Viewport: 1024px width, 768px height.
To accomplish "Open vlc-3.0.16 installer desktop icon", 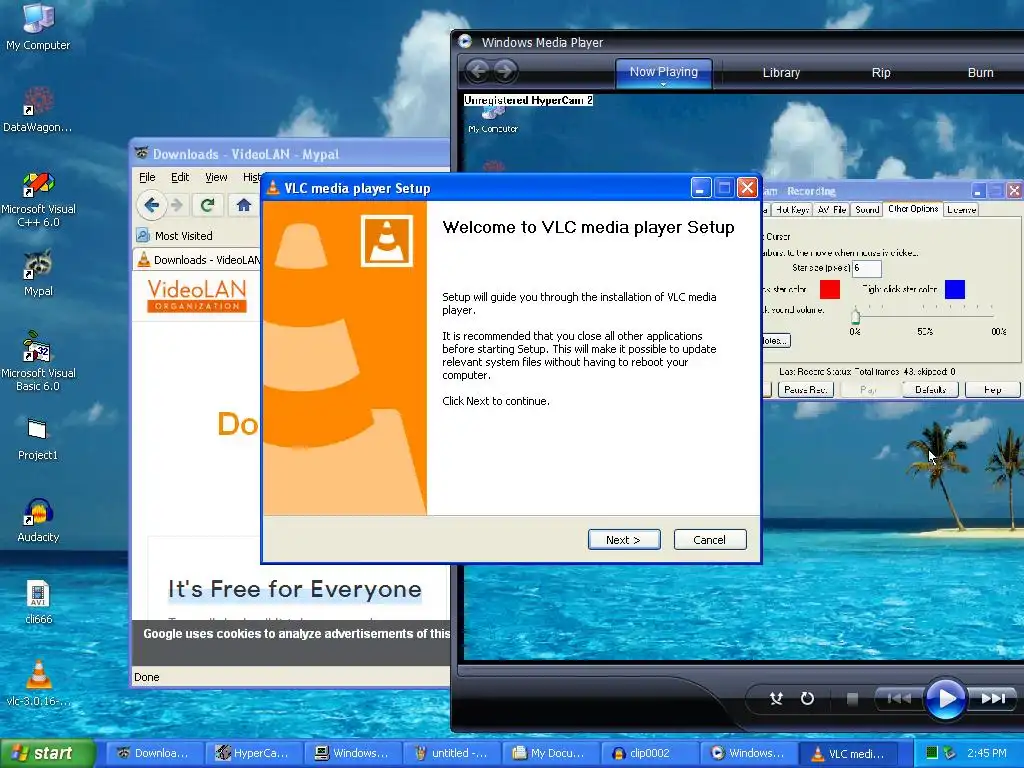I will (38, 684).
